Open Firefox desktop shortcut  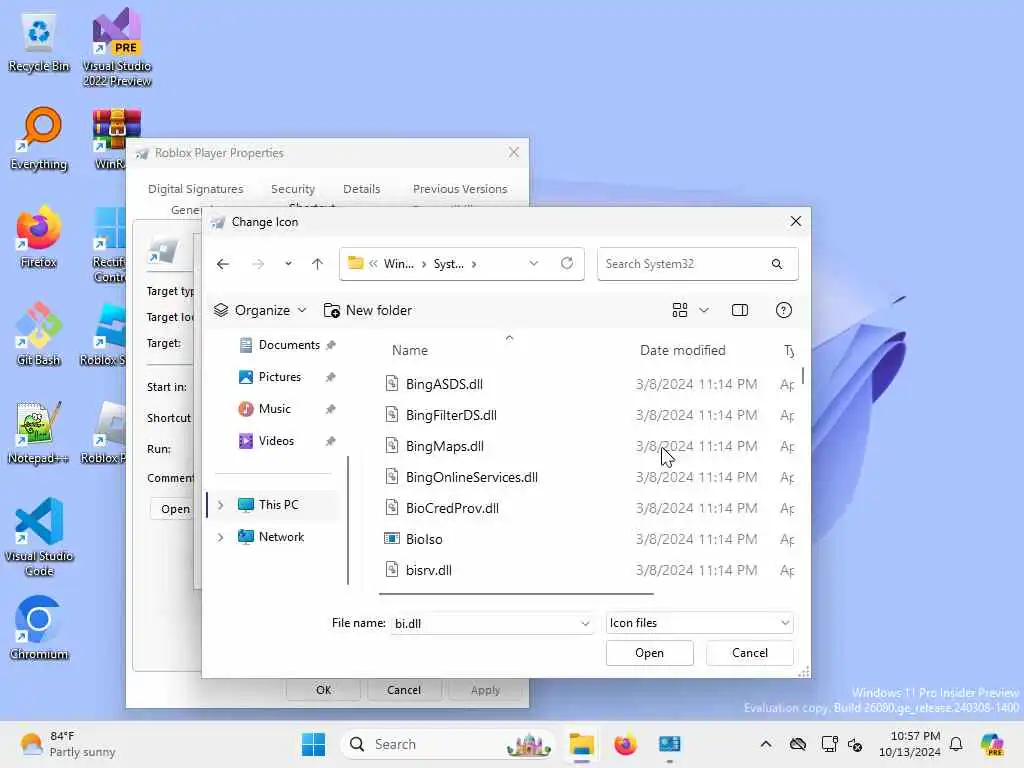39,236
